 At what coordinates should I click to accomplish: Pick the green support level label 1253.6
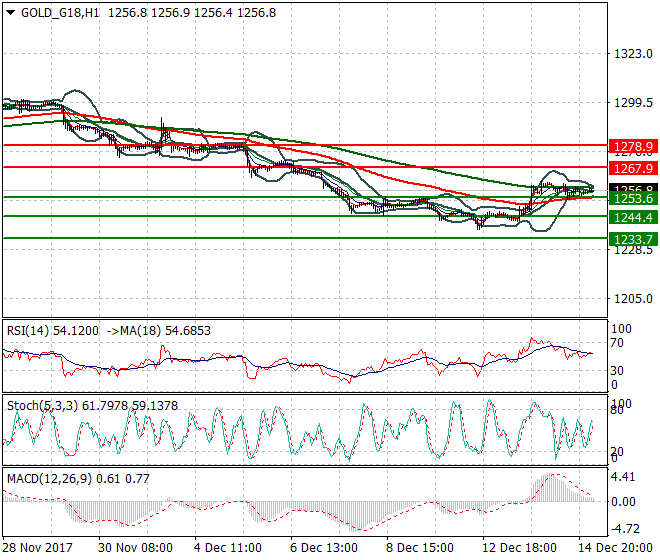pos(633,199)
